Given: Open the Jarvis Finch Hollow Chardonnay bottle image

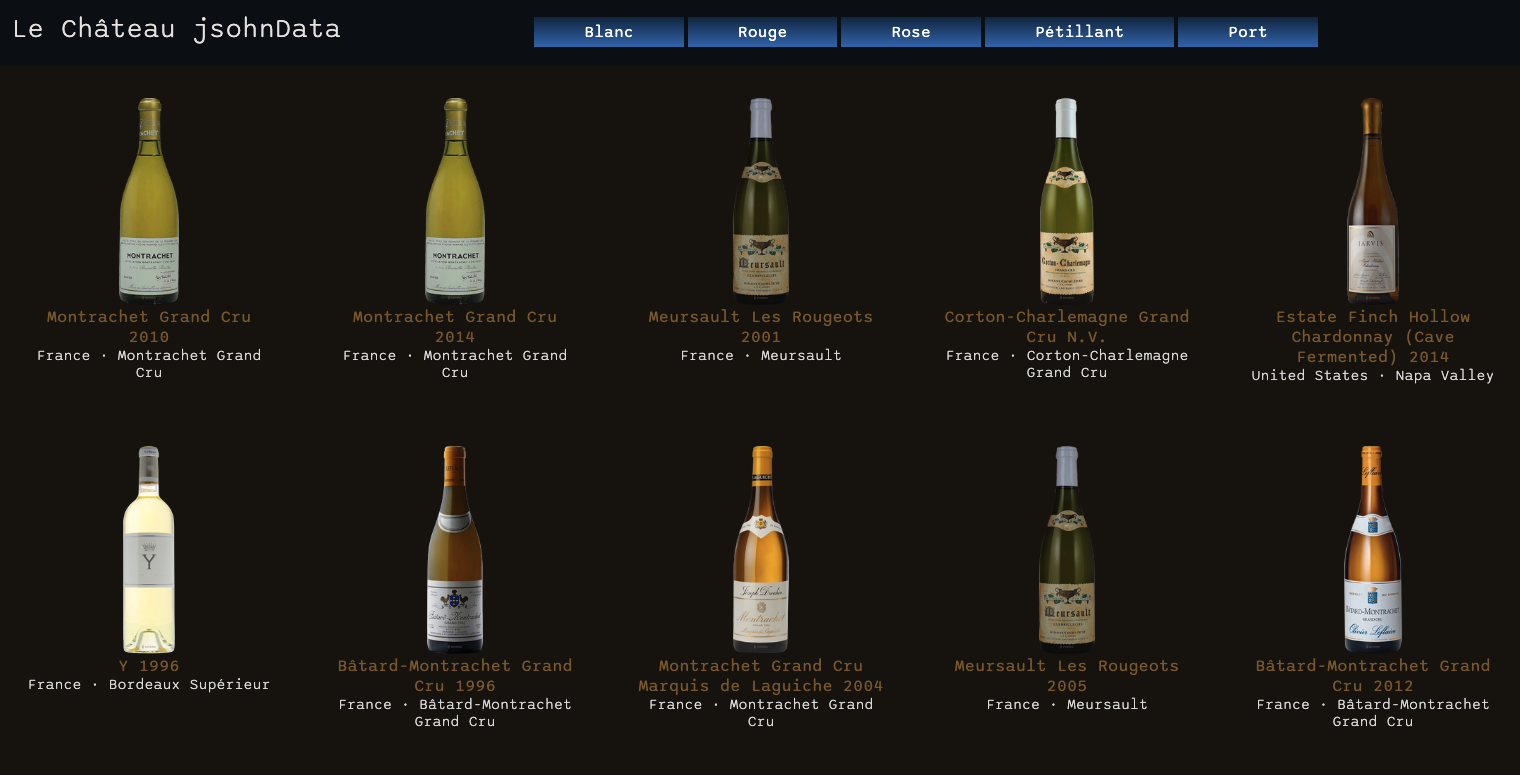Looking at the screenshot, I should (x=1372, y=200).
